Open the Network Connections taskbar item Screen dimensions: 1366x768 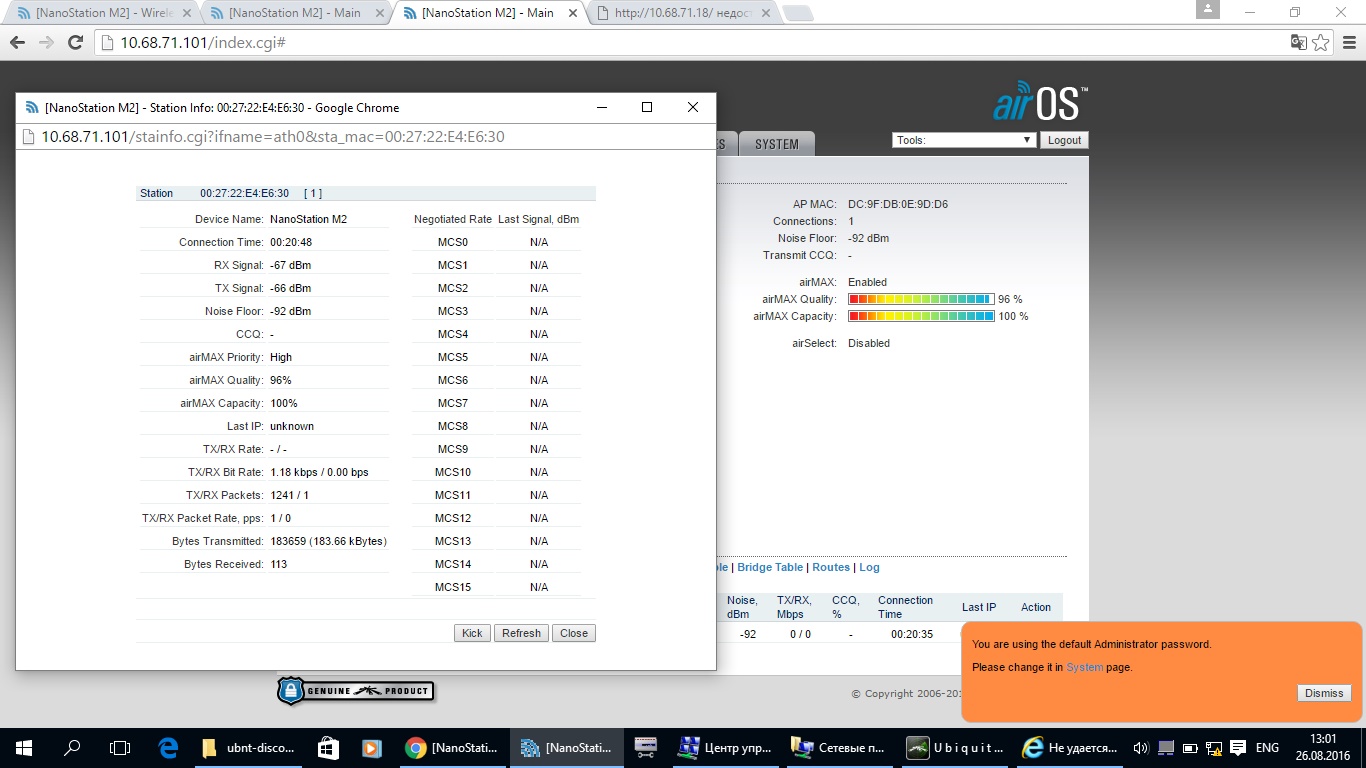(x=840, y=748)
